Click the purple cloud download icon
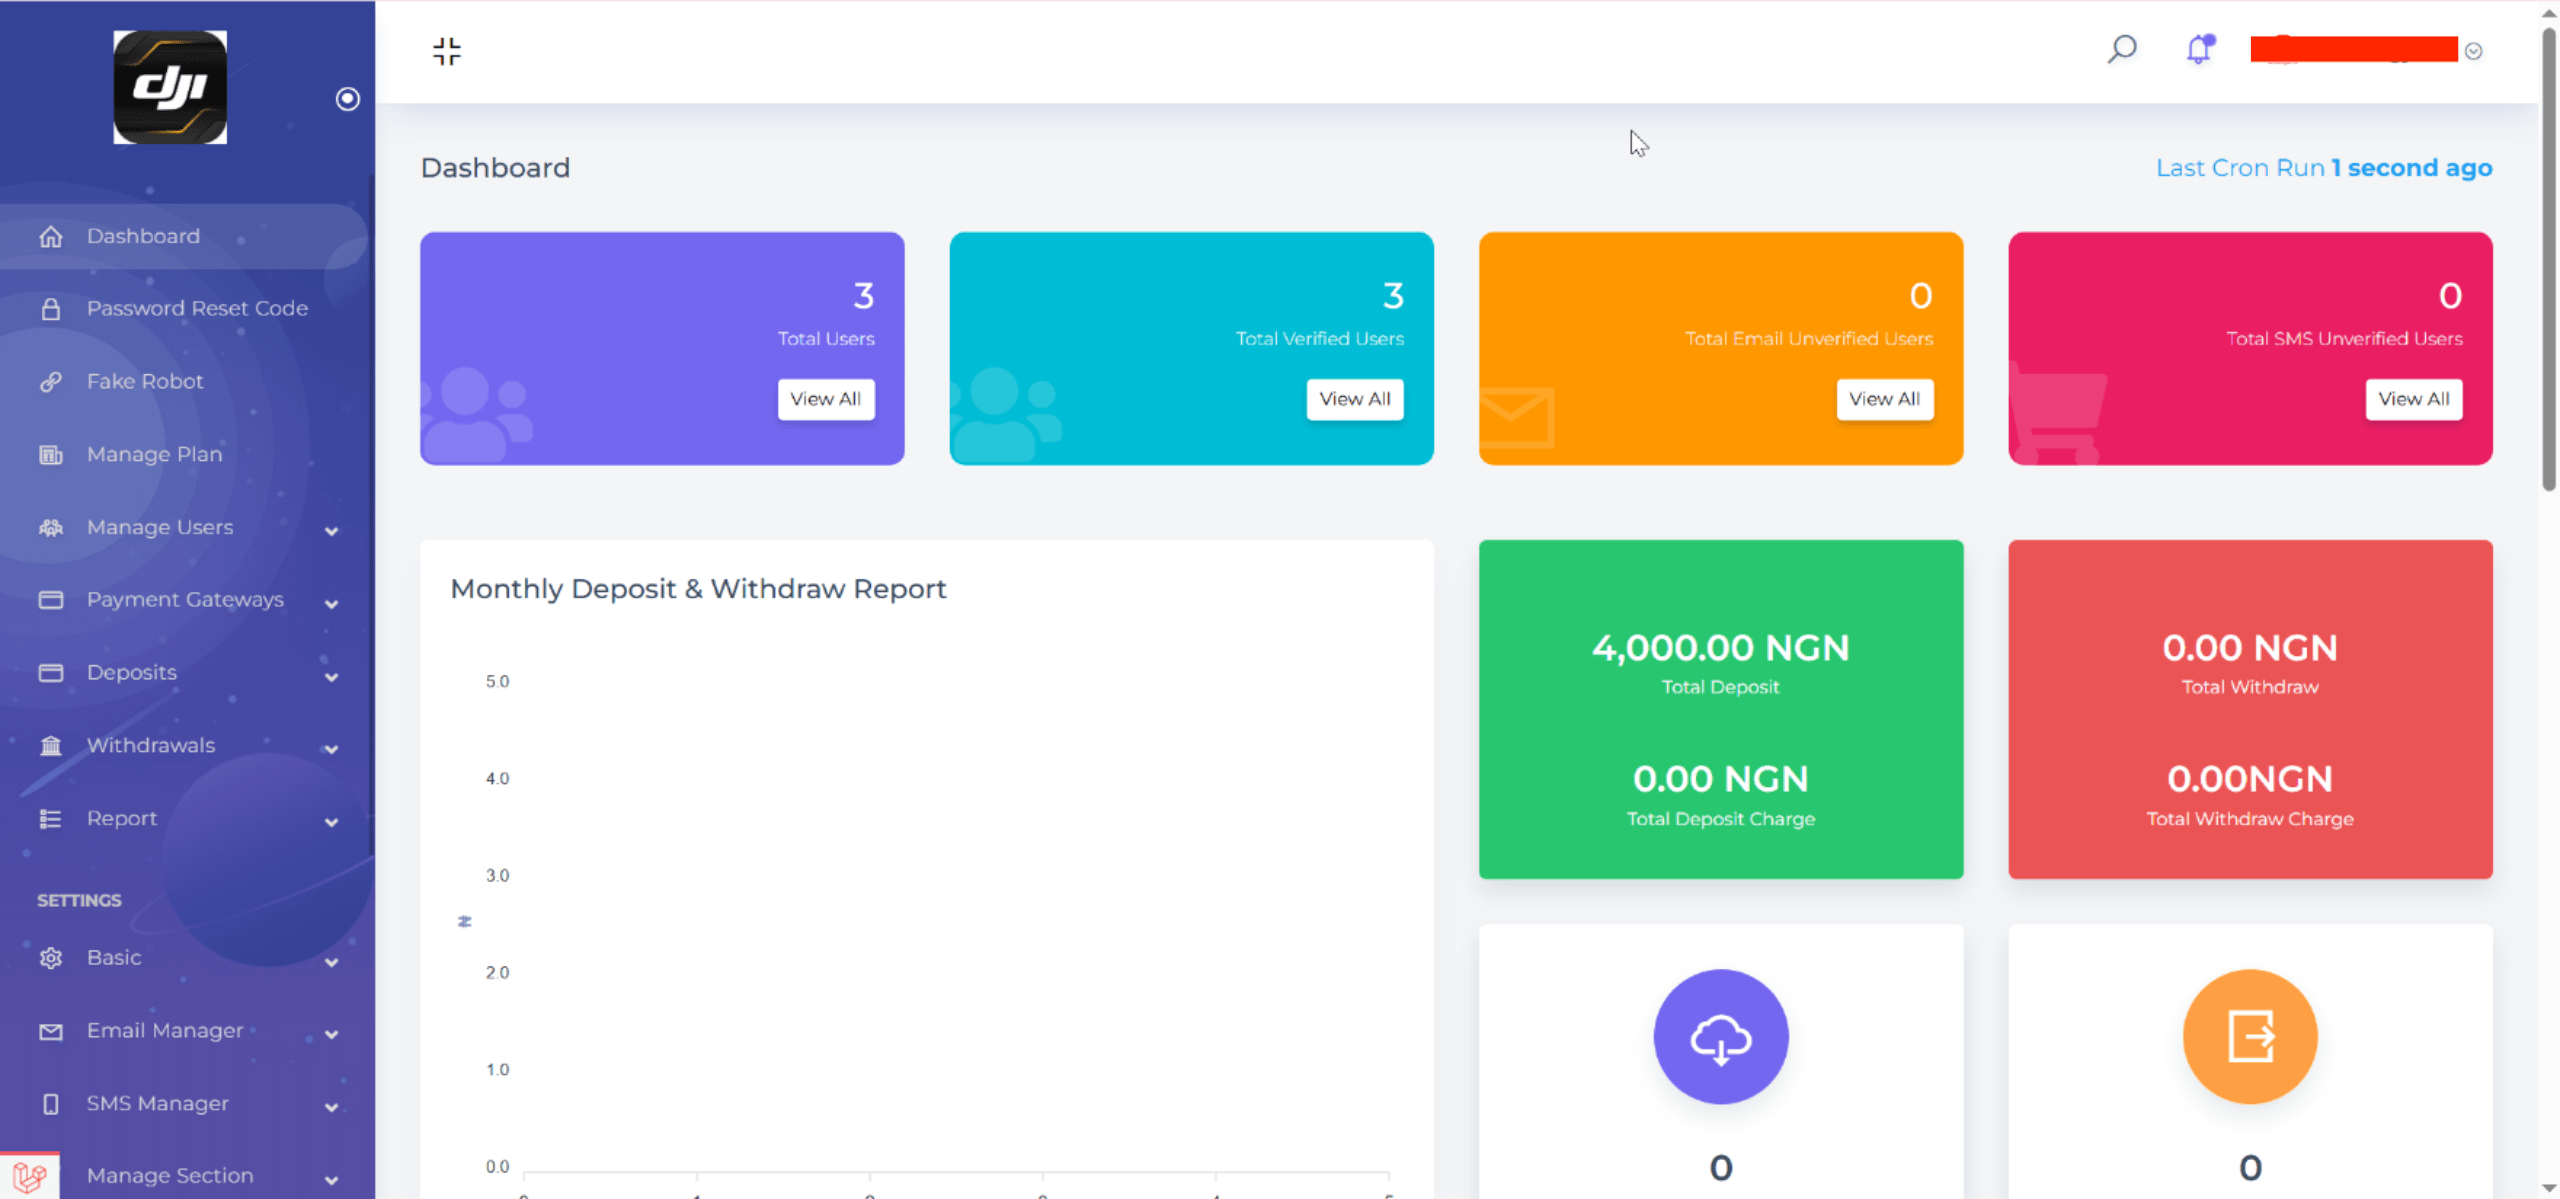 pyautogui.click(x=1720, y=1036)
